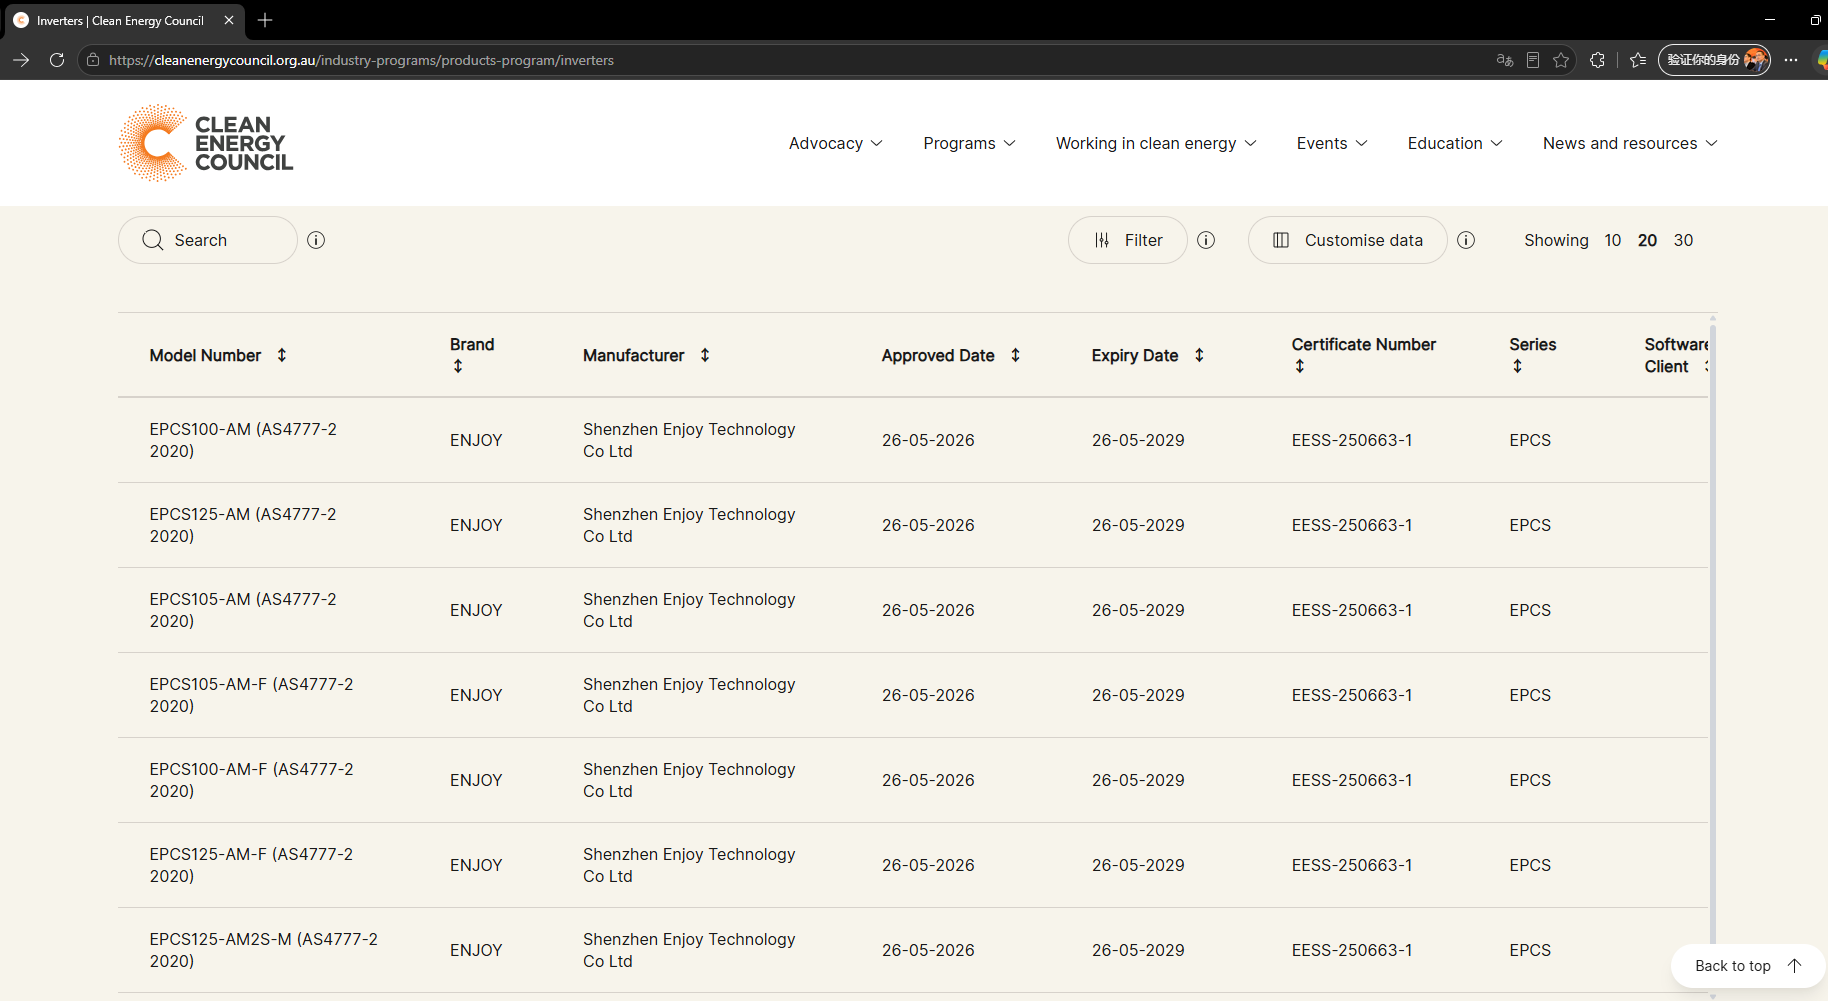Image resolution: width=1828 pixels, height=1001 pixels.
Task: Open the Customise data info icon
Action: (x=1466, y=240)
